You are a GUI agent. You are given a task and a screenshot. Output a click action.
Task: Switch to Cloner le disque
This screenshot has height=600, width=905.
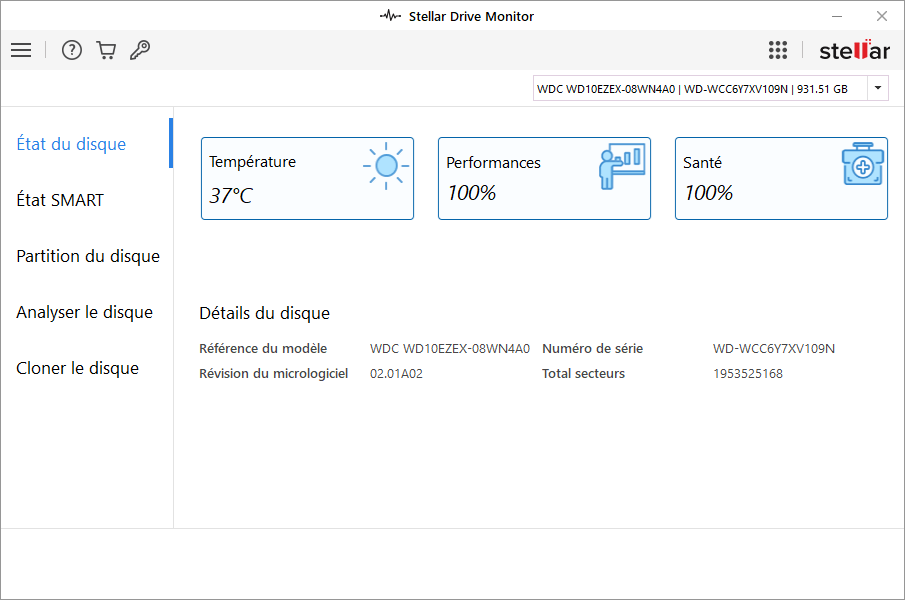point(77,368)
